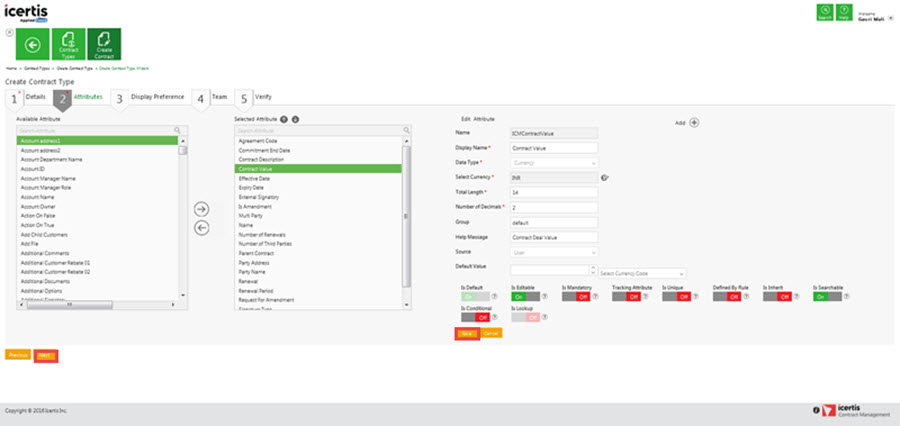This screenshot has height=426, width=900.
Task: Select Effective Date in Selected Attribute list
Action: pos(254,178)
